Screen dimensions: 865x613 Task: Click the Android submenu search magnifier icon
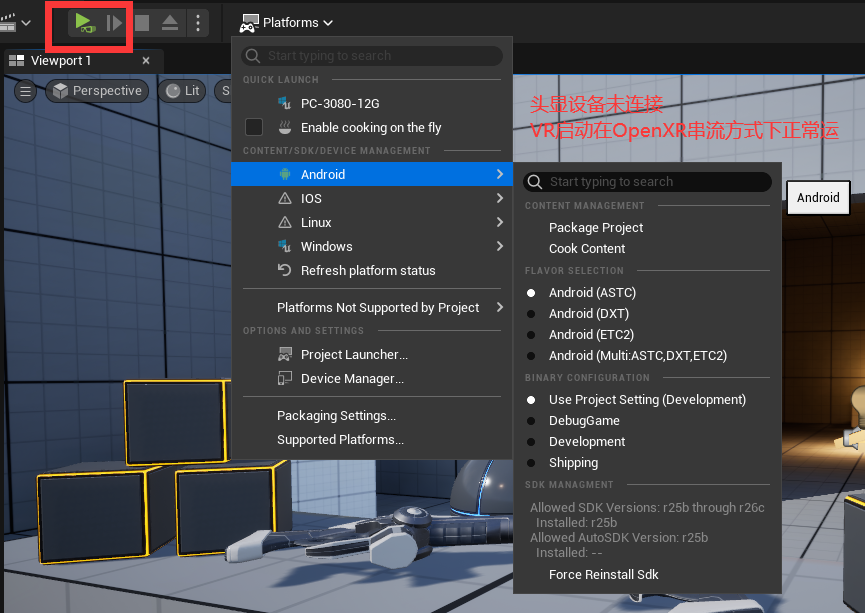pyautogui.click(x=535, y=182)
